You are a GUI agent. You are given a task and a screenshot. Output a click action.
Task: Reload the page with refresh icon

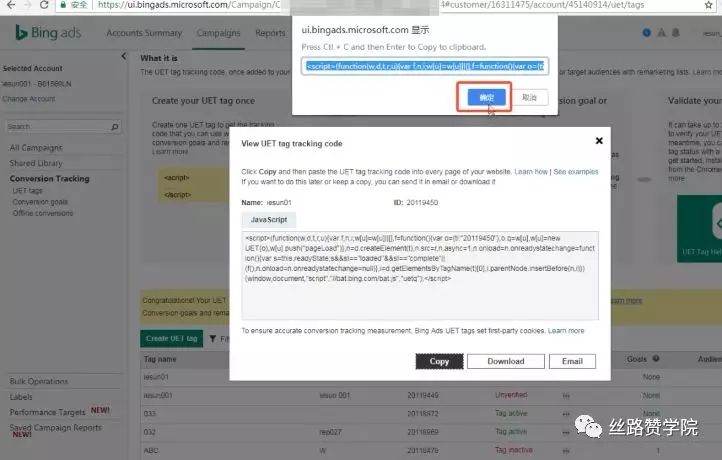click(44, 5)
